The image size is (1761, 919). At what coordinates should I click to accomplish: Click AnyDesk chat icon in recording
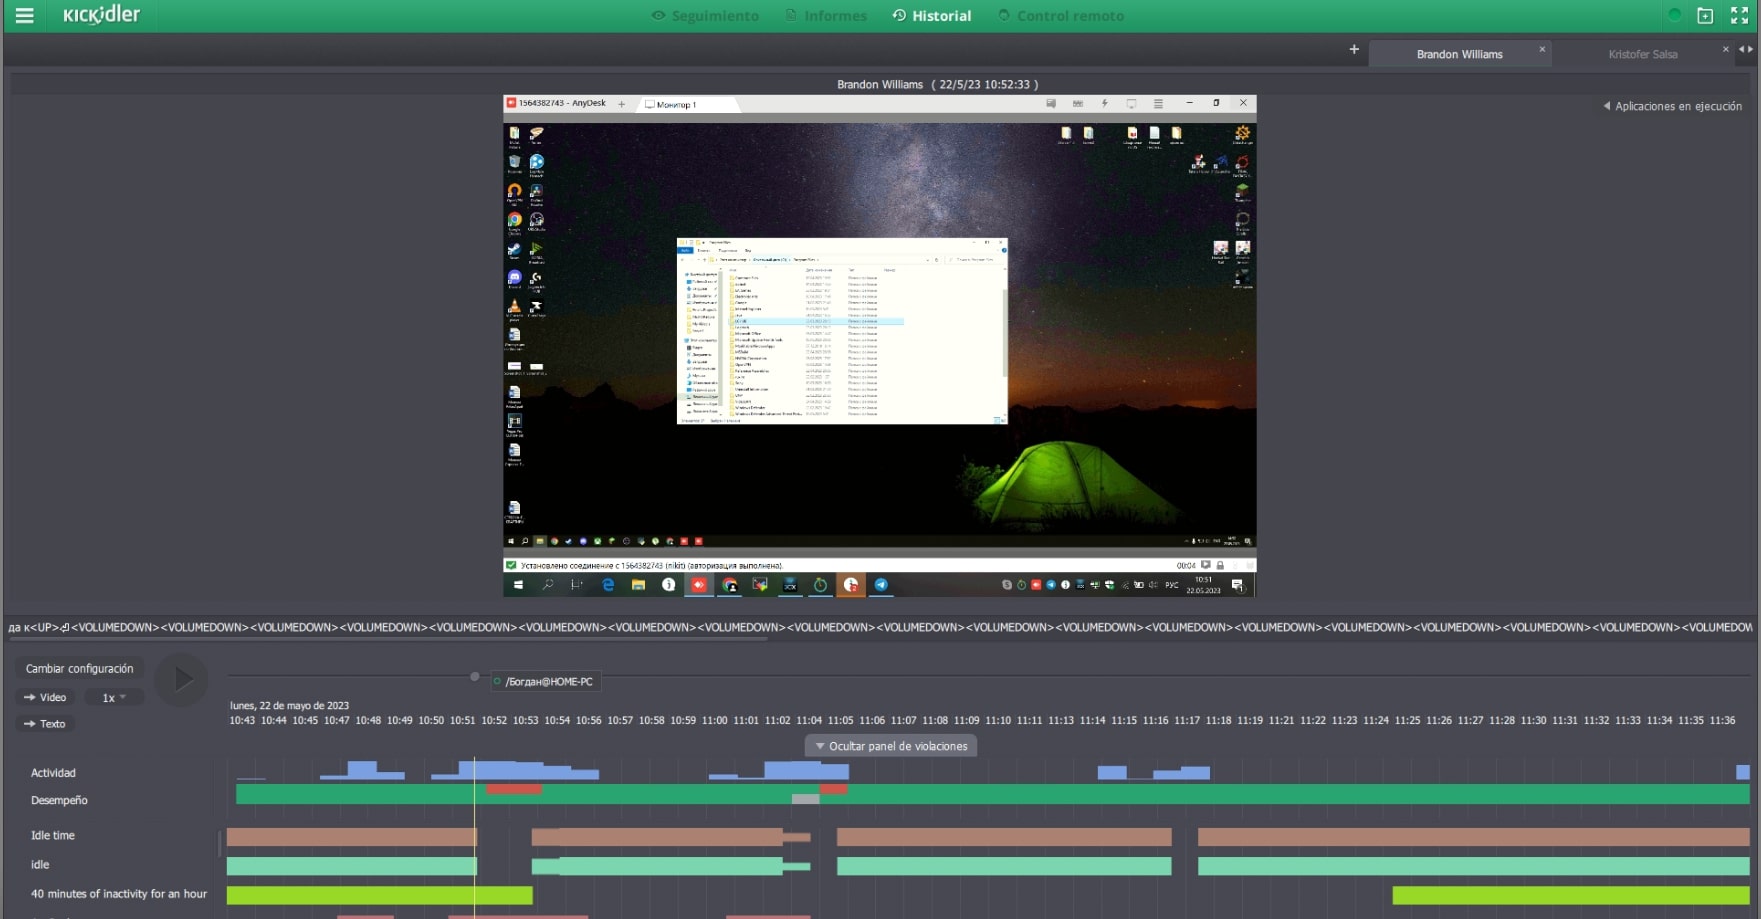pos(1051,103)
